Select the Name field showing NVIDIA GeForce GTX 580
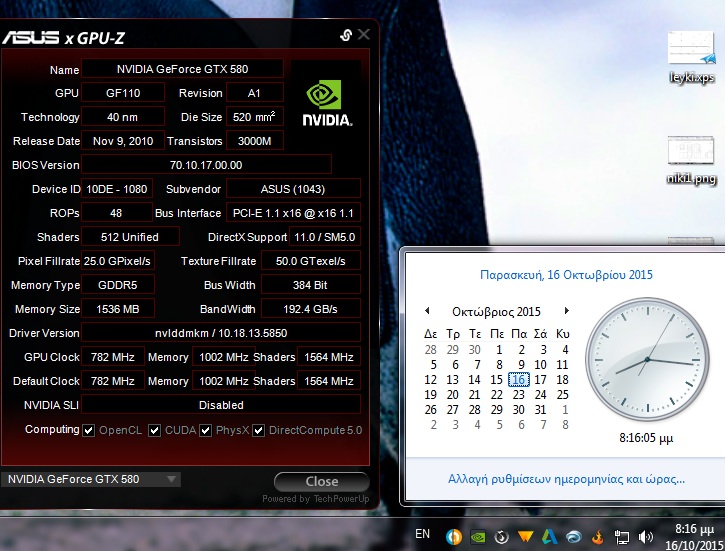Image resolution: width=726 pixels, height=551 pixels. [182, 69]
